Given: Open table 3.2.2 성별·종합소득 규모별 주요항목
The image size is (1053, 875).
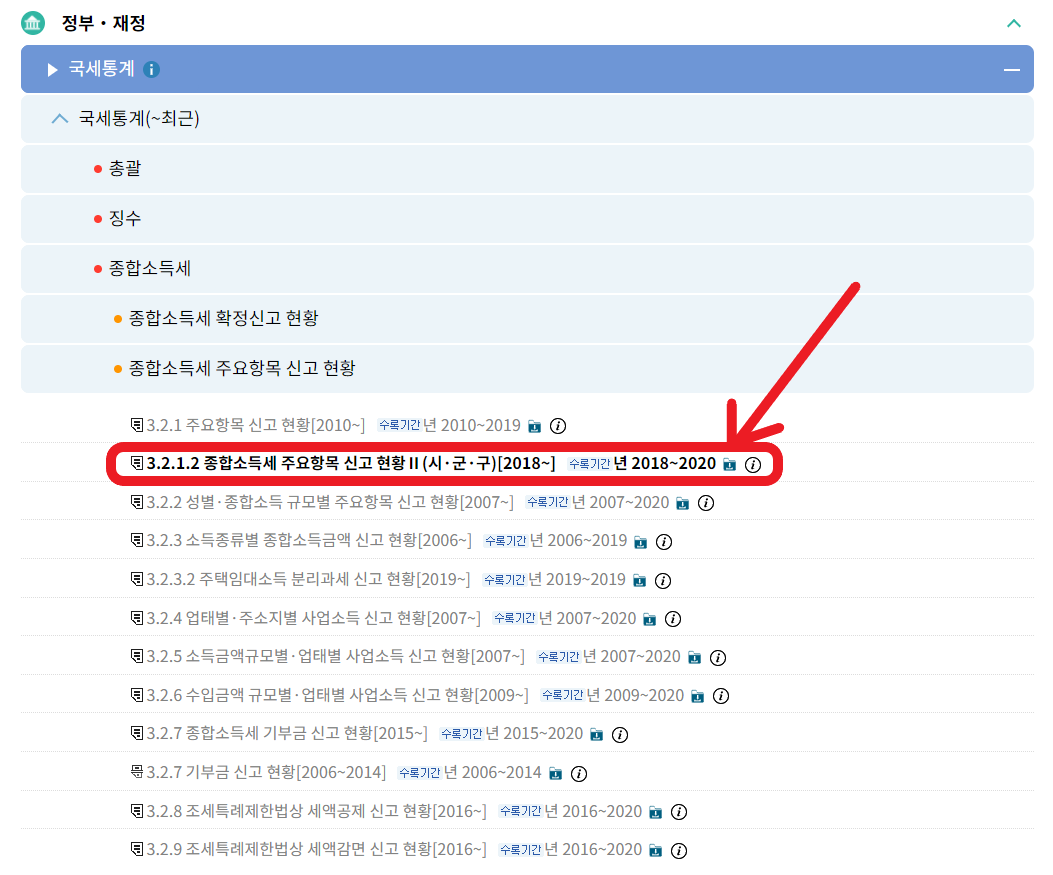Looking at the screenshot, I should (x=330, y=502).
